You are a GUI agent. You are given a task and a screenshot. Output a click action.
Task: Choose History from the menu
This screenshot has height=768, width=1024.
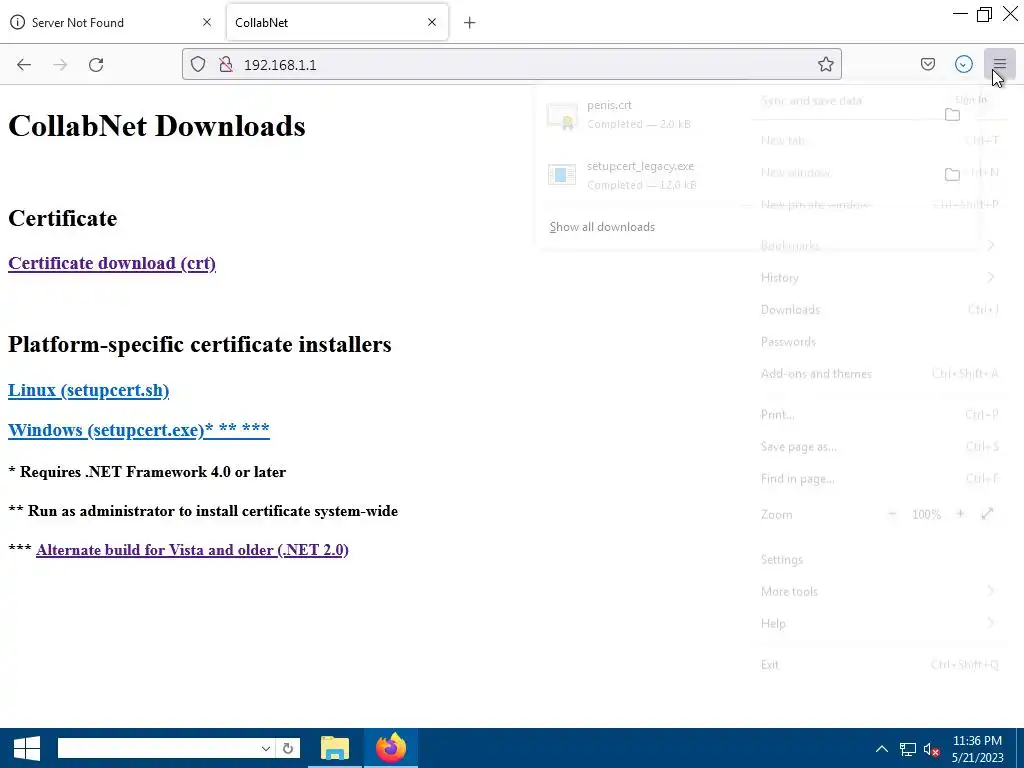[879, 278]
